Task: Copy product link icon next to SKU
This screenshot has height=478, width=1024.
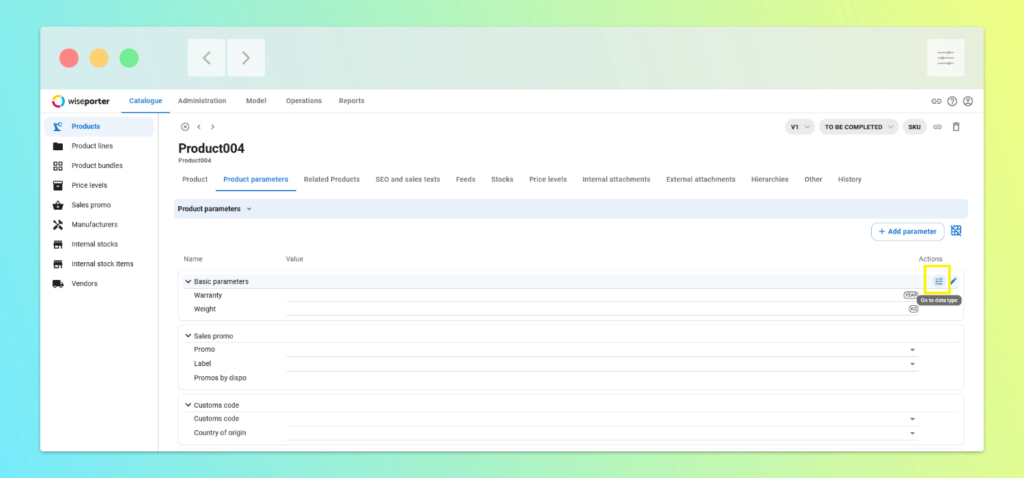Action: [937, 127]
